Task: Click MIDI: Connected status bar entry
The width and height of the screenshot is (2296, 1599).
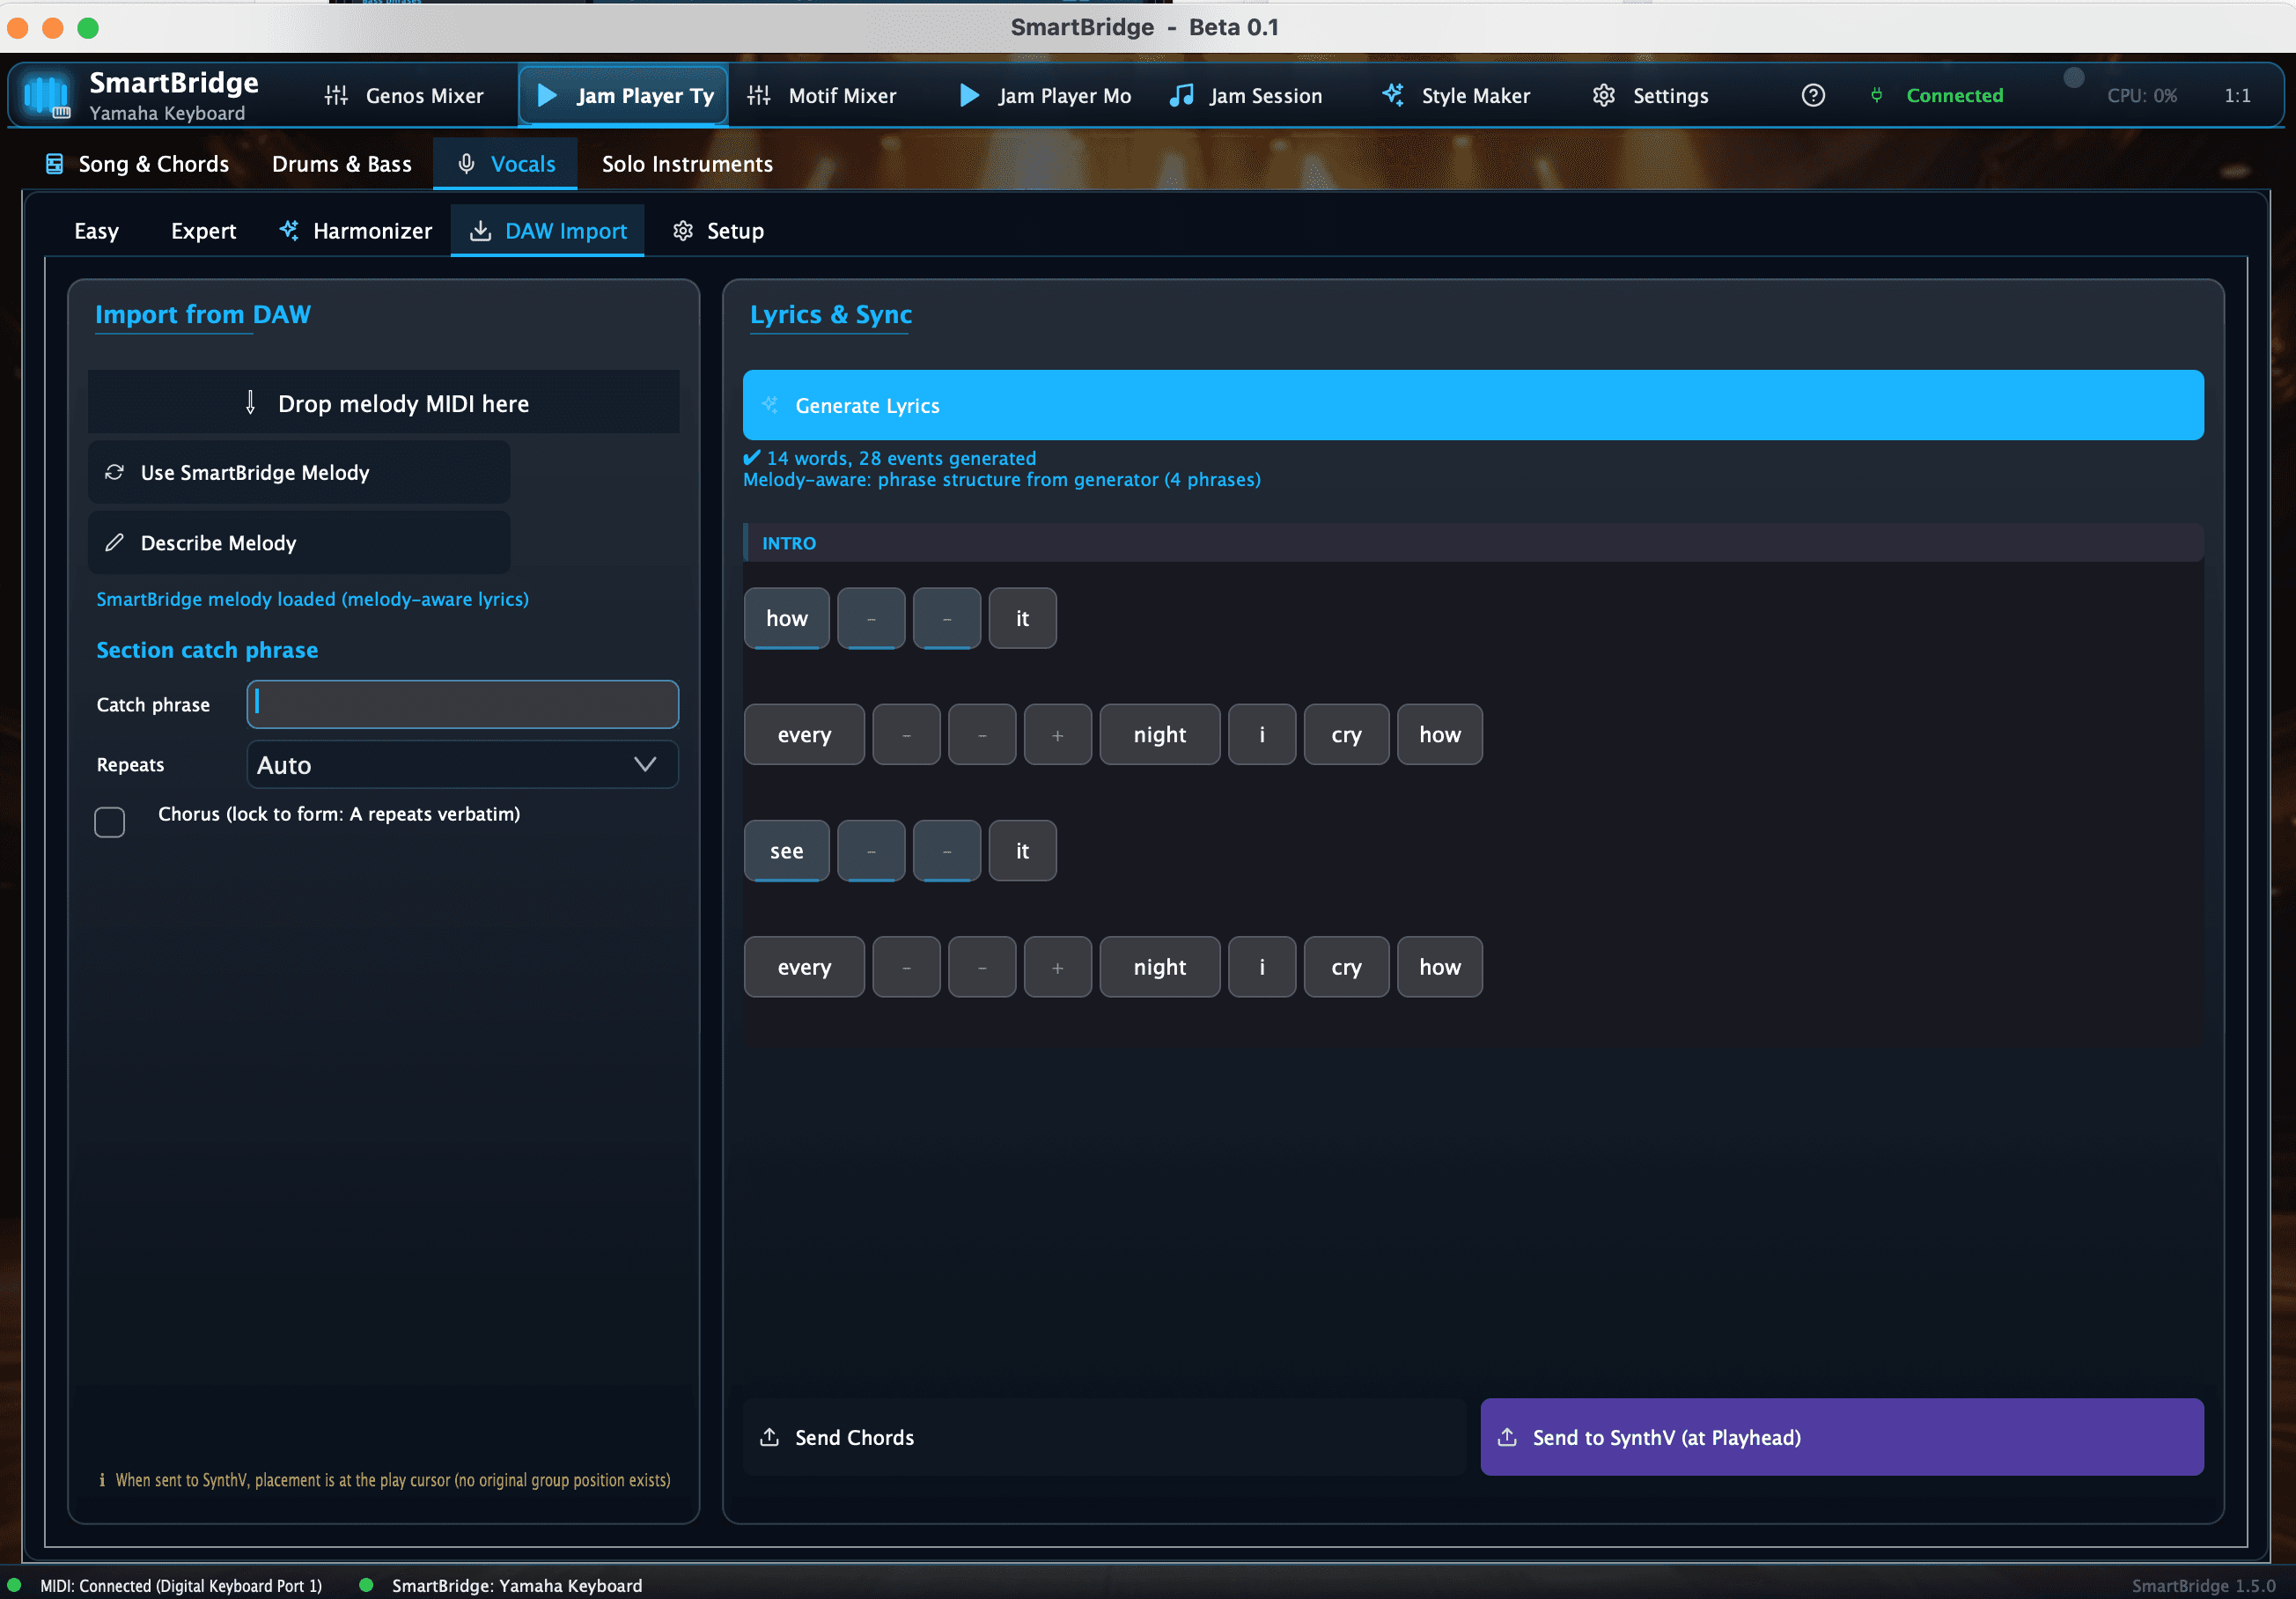Action: pyautogui.click(x=181, y=1586)
